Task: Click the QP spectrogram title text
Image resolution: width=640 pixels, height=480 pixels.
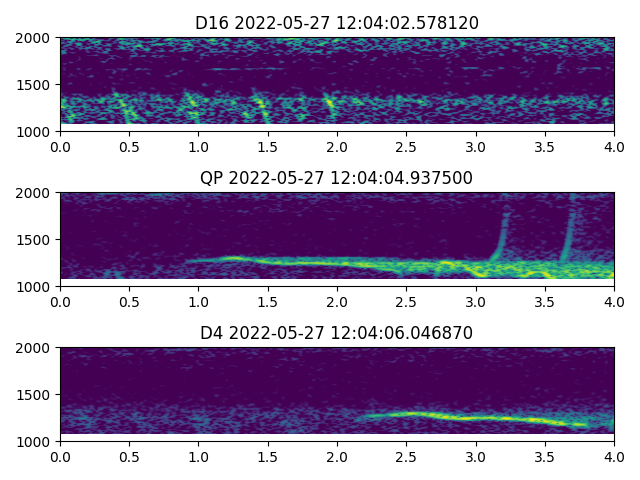Action: (x=336, y=178)
